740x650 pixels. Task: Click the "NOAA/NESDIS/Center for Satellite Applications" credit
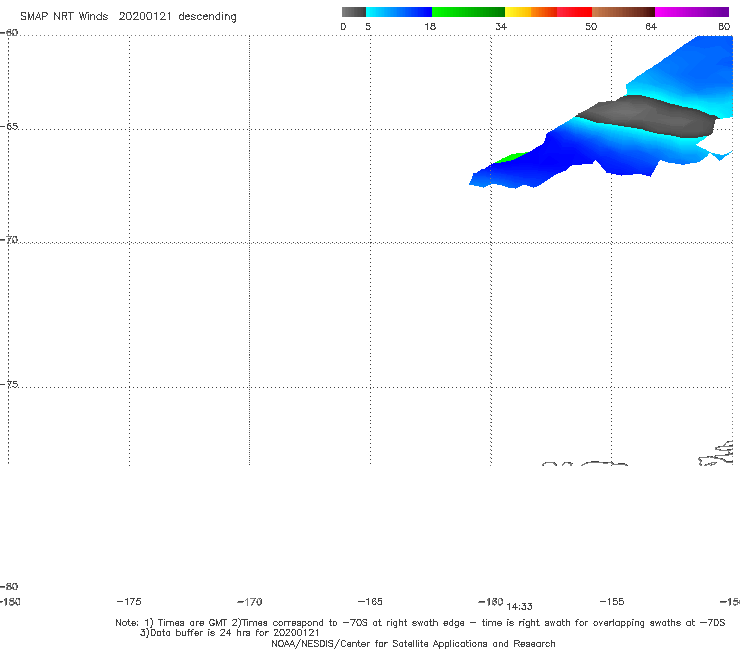tap(413, 644)
